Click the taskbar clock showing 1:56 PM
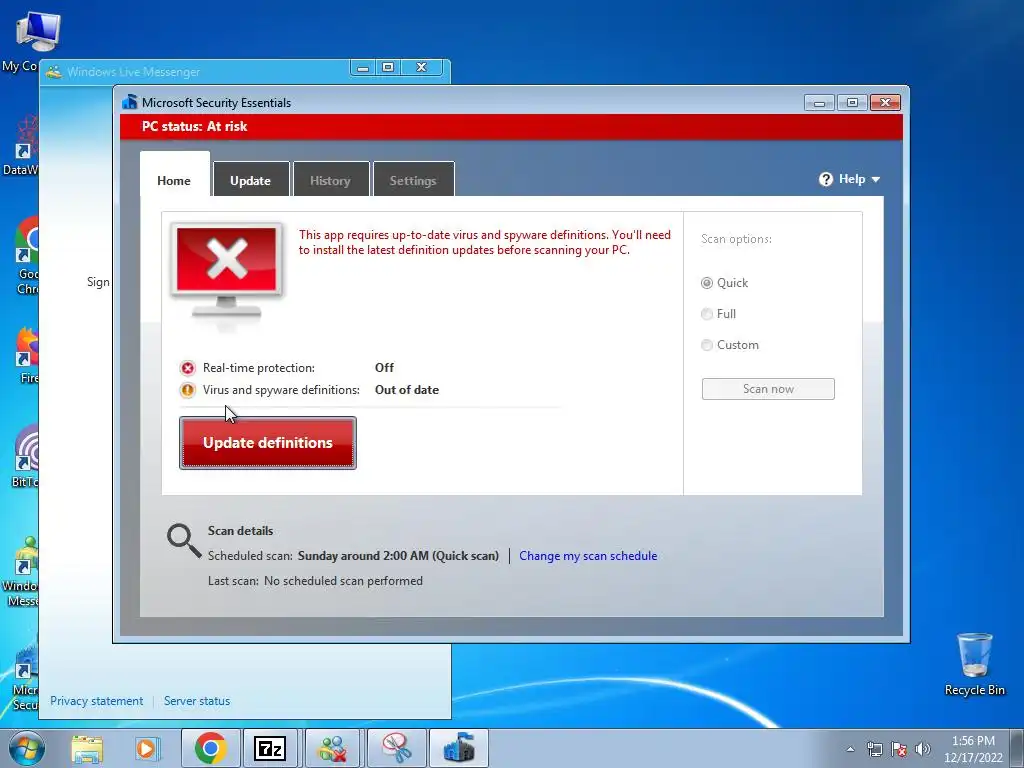The width and height of the screenshot is (1024, 768). point(973,749)
